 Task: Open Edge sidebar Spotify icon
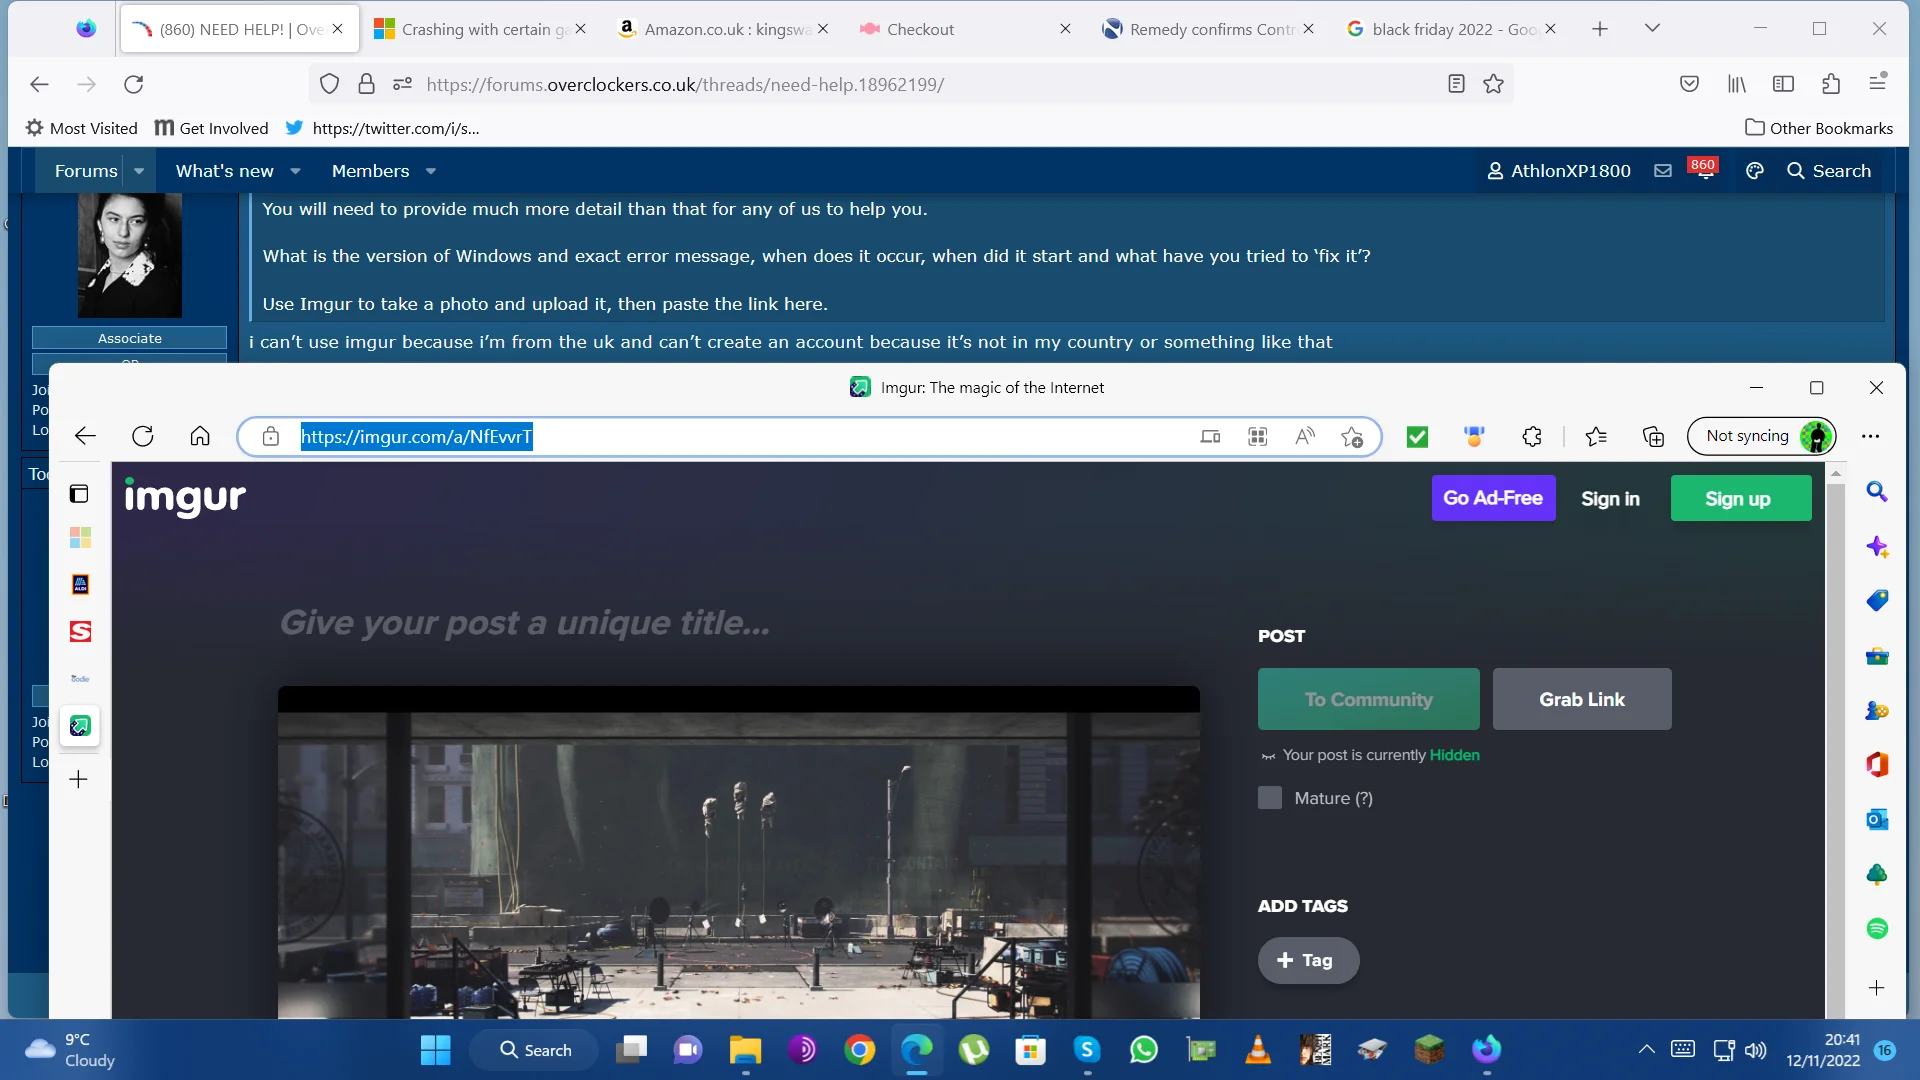pyautogui.click(x=1877, y=928)
